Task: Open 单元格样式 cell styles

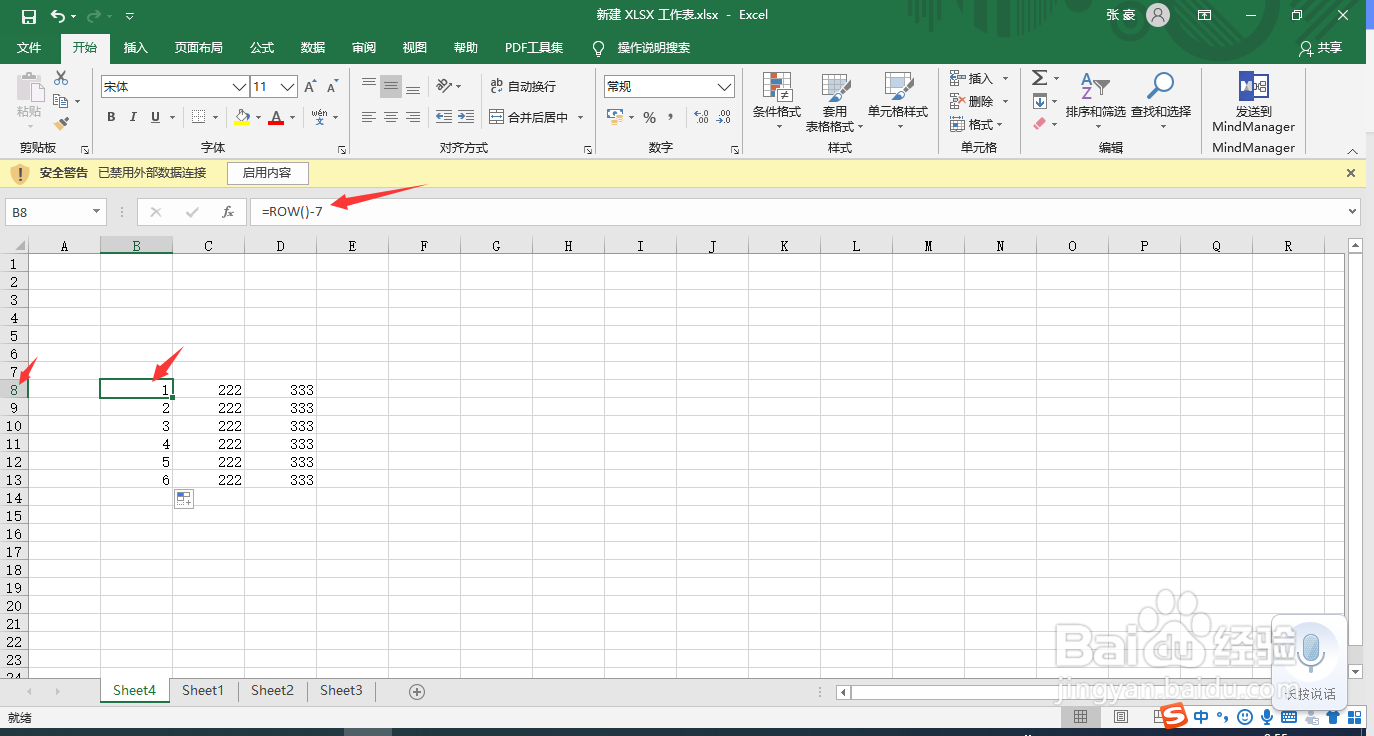Action: (x=898, y=102)
